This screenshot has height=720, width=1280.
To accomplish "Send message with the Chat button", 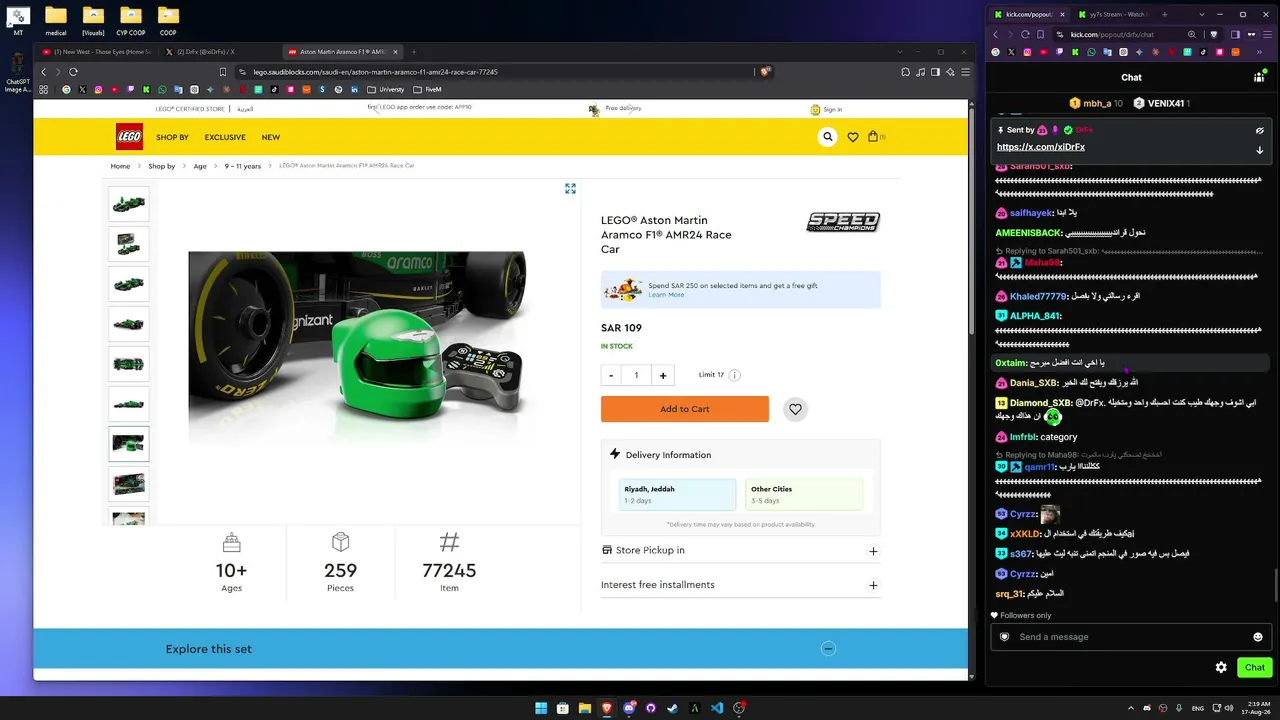I will (1254, 667).
